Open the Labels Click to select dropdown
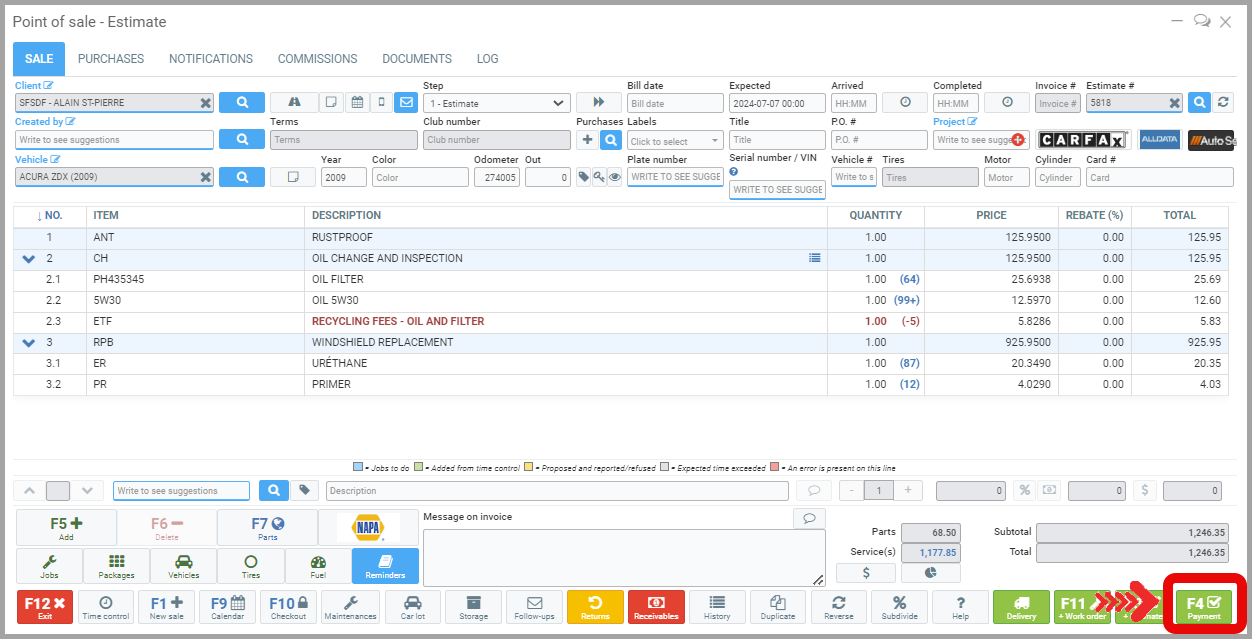 click(x=674, y=141)
